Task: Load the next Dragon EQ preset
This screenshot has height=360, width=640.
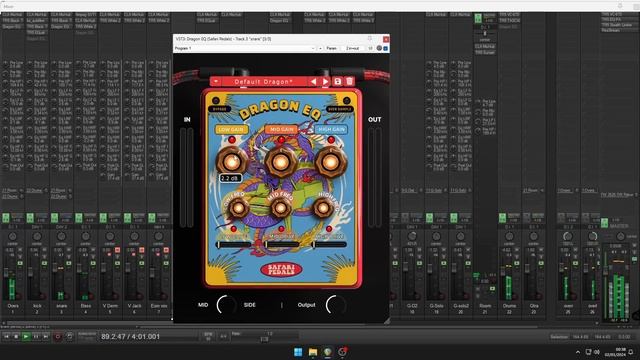Action: tap(325, 82)
